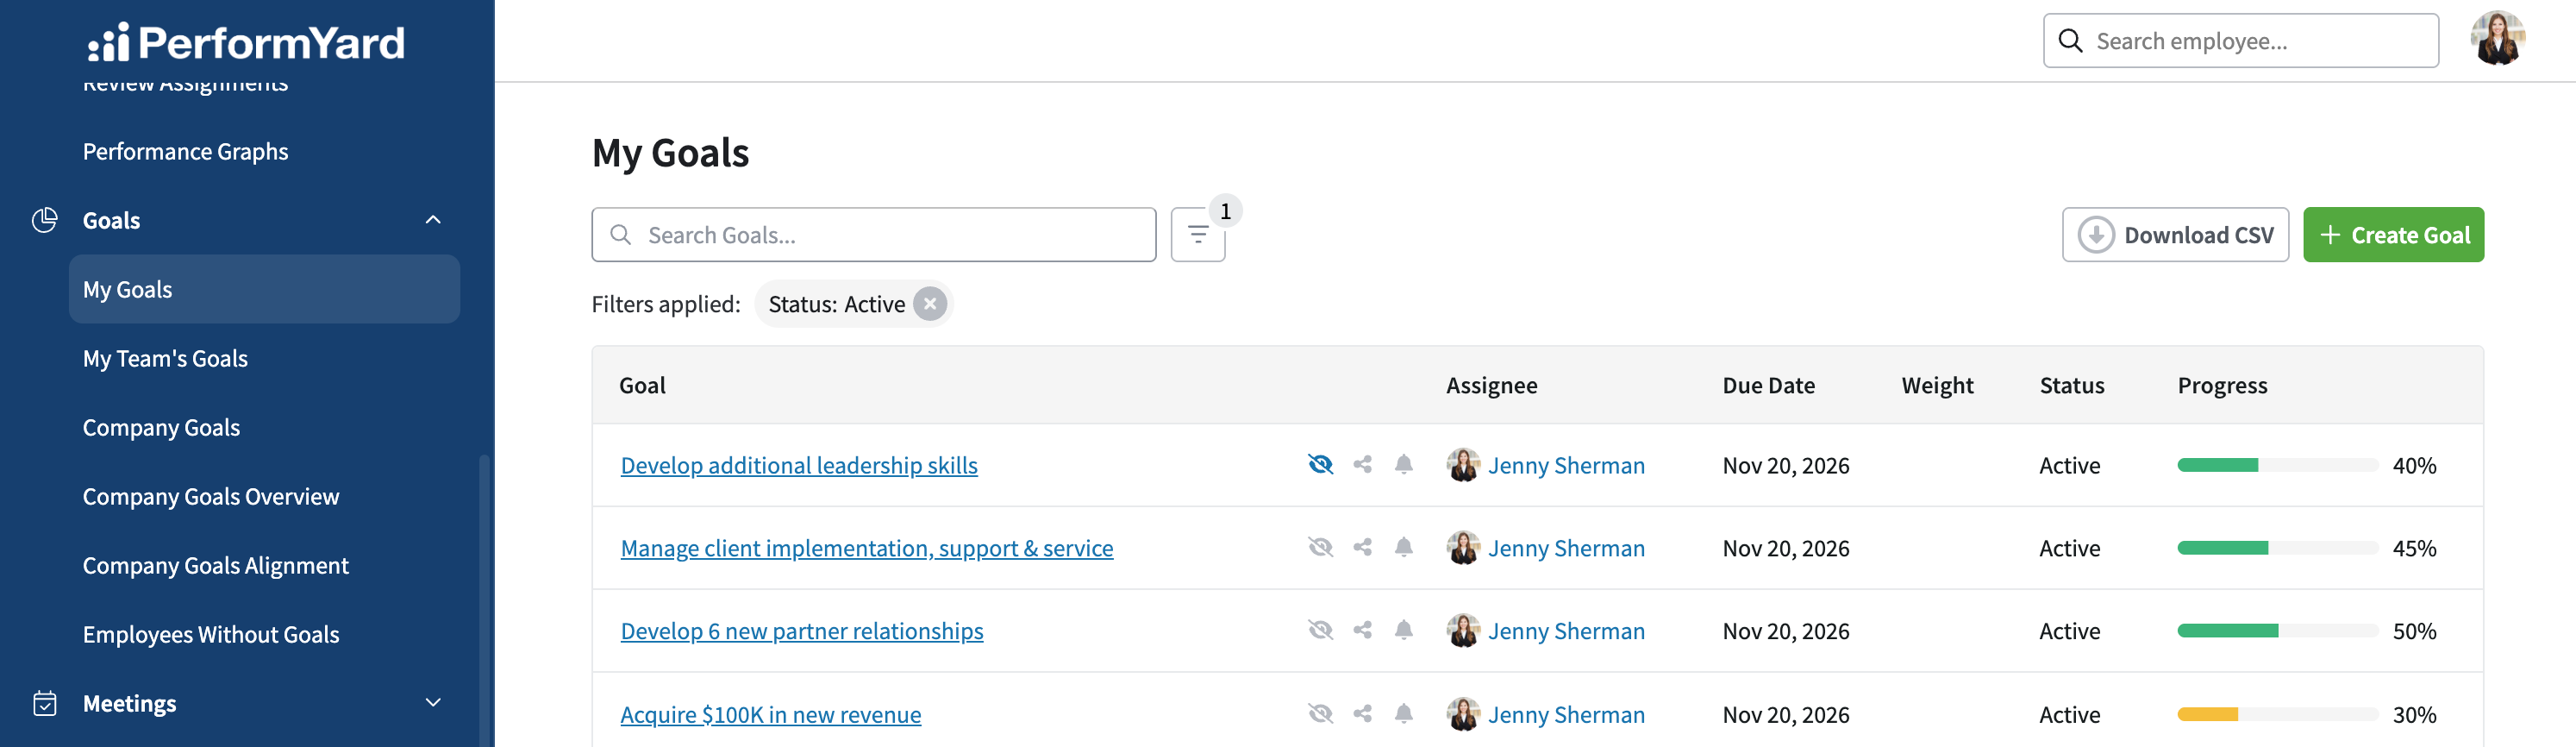Open user profile avatar at top right

pyautogui.click(x=2497, y=39)
